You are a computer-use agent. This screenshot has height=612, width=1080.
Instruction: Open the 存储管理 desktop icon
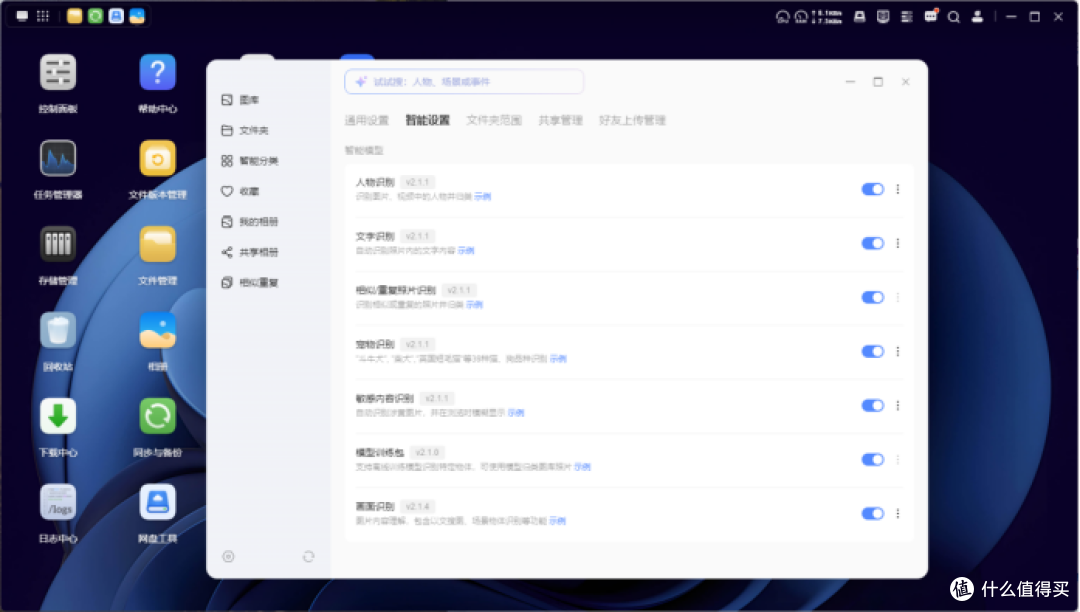[58, 244]
